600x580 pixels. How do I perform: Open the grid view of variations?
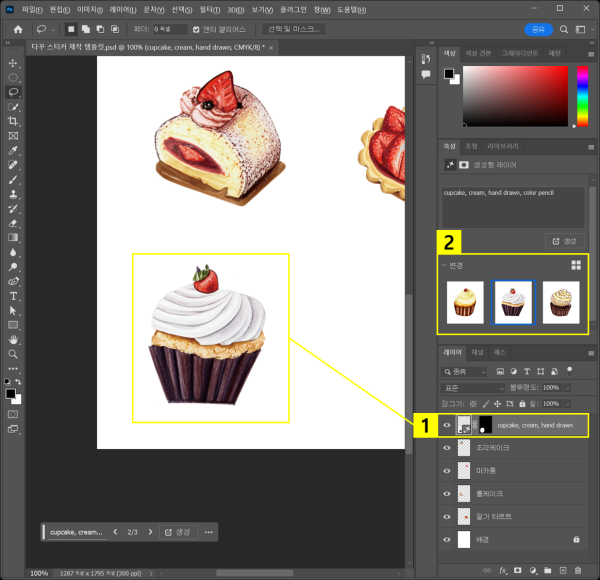576,265
